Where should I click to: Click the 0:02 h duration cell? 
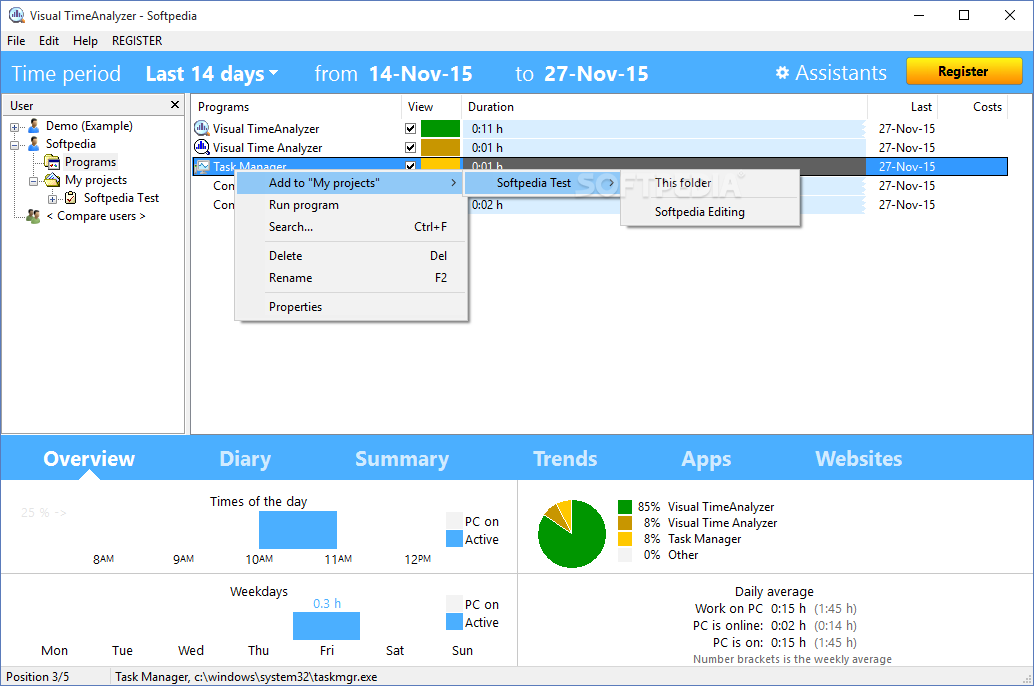664,204
